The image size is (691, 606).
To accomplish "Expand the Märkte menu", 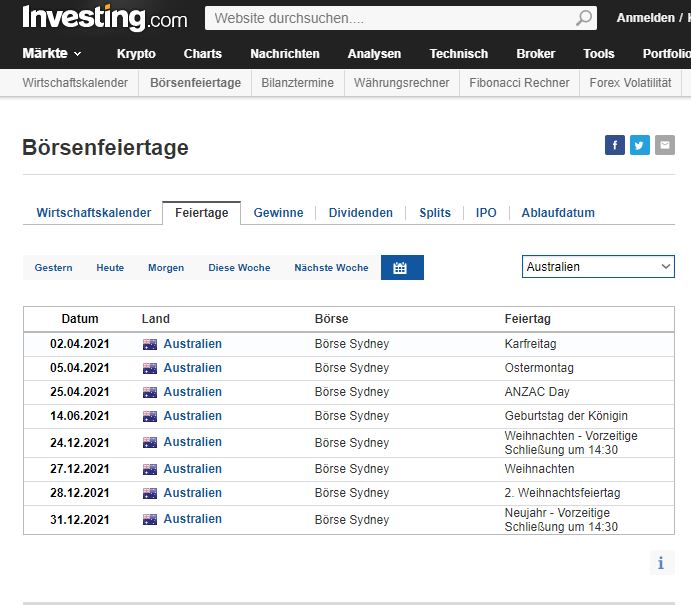I will [x=52, y=53].
